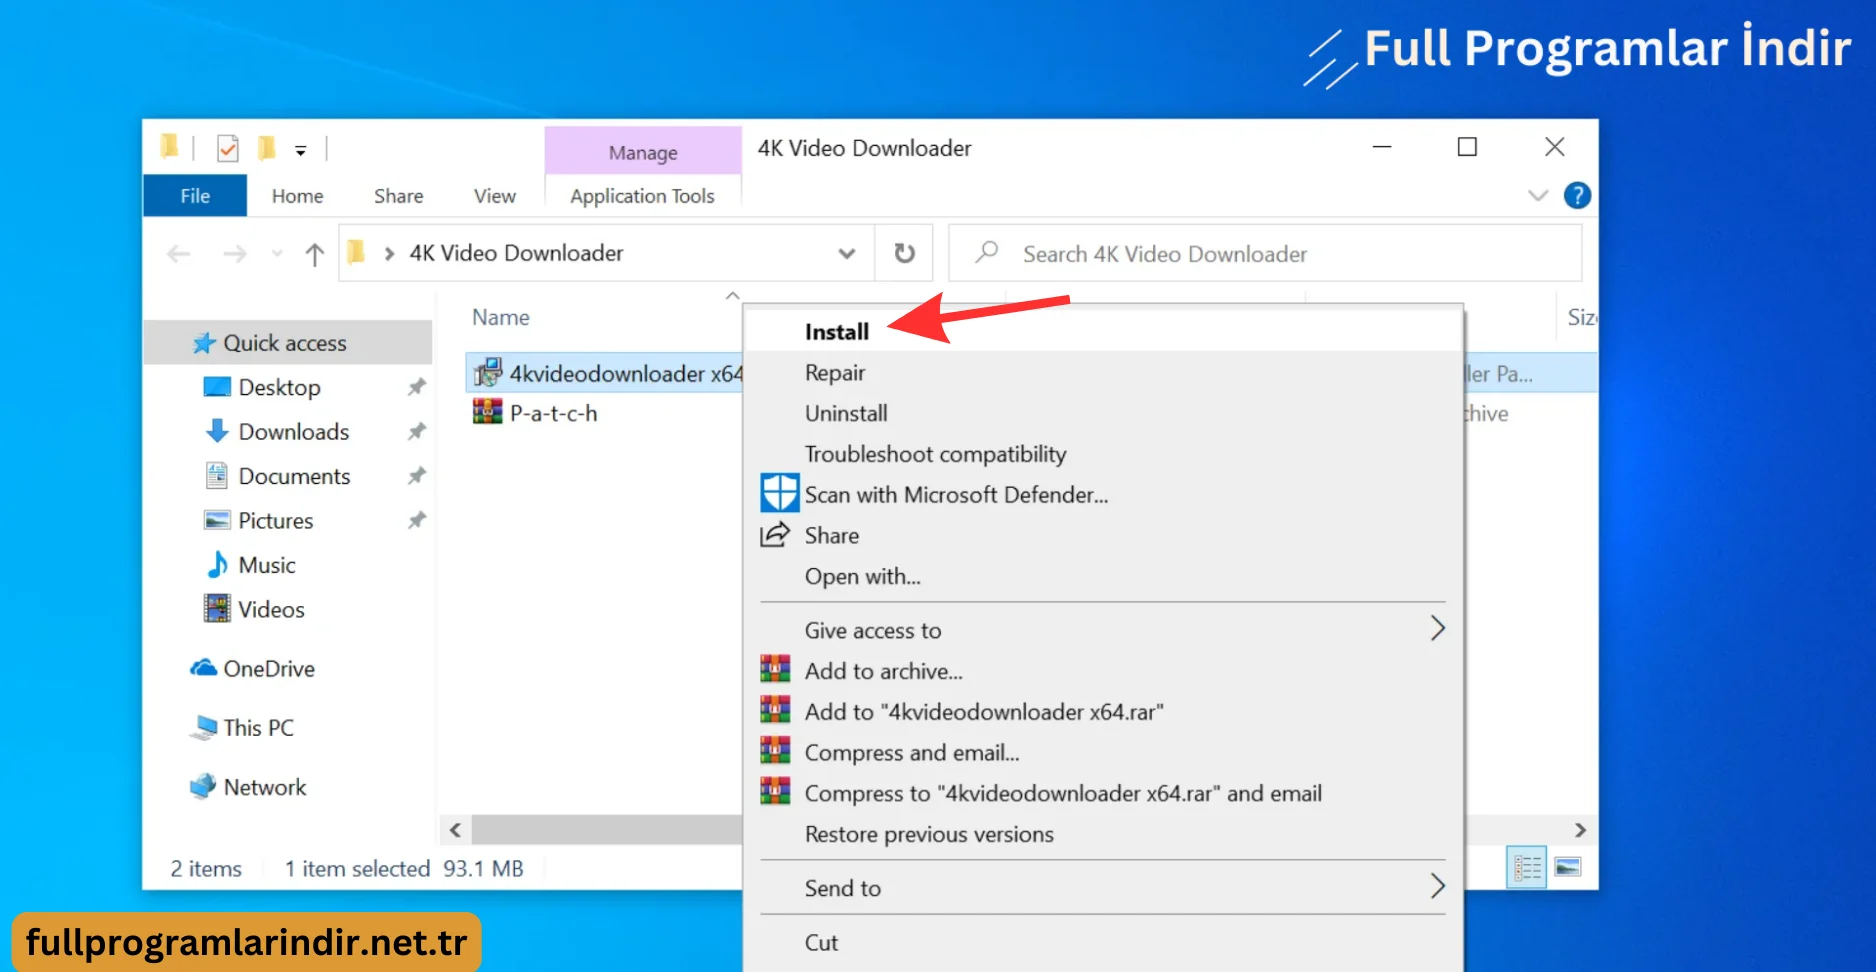Open the Manage contextual tab
Image resolution: width=1876 pixels, height=972 pixels.
pos(643,152)
